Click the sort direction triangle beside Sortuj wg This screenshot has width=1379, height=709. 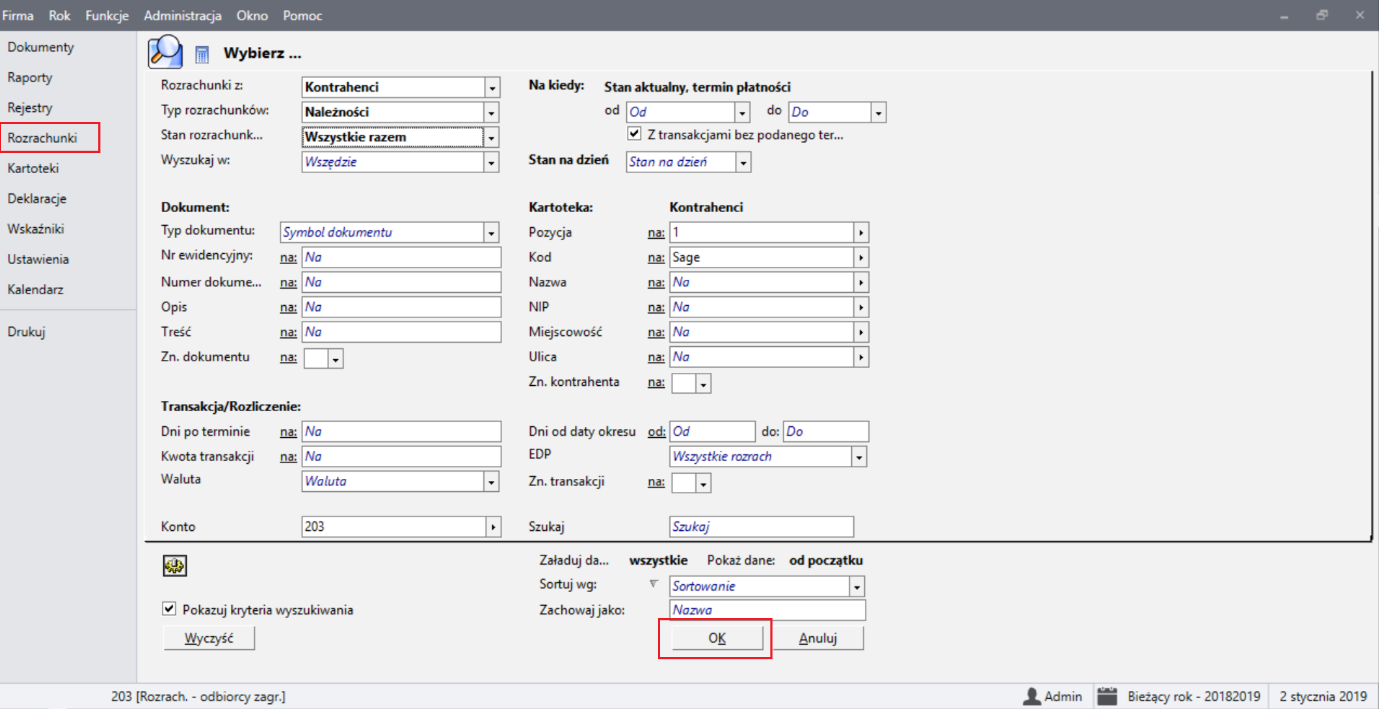pyautogui.click(x=655, y=584)
